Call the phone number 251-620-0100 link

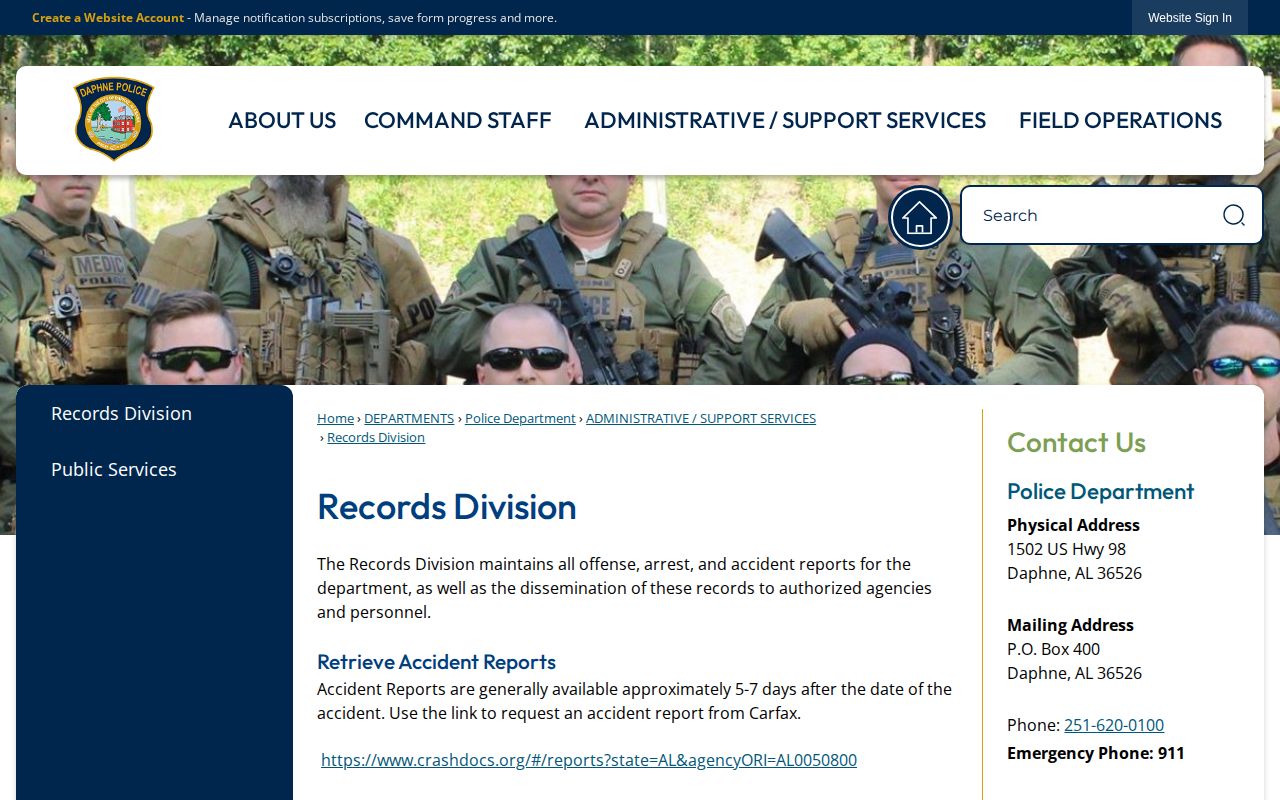point(1114,725)
